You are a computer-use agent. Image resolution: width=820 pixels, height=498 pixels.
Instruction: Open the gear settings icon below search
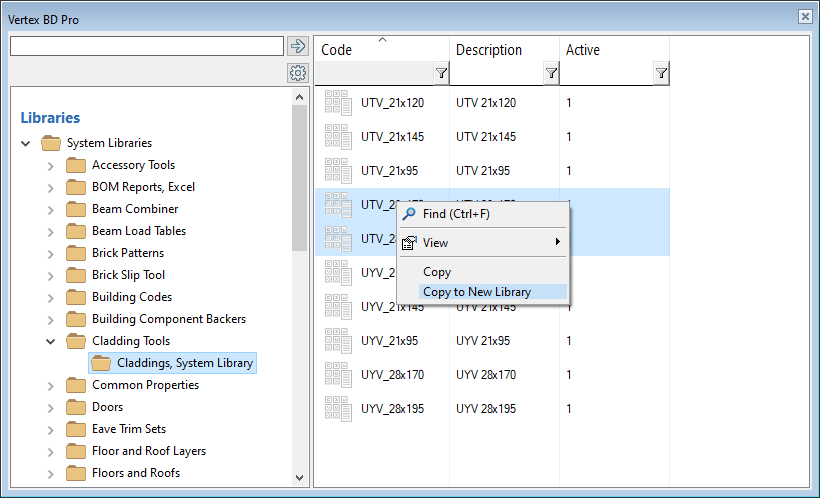[x=297, y=73]
